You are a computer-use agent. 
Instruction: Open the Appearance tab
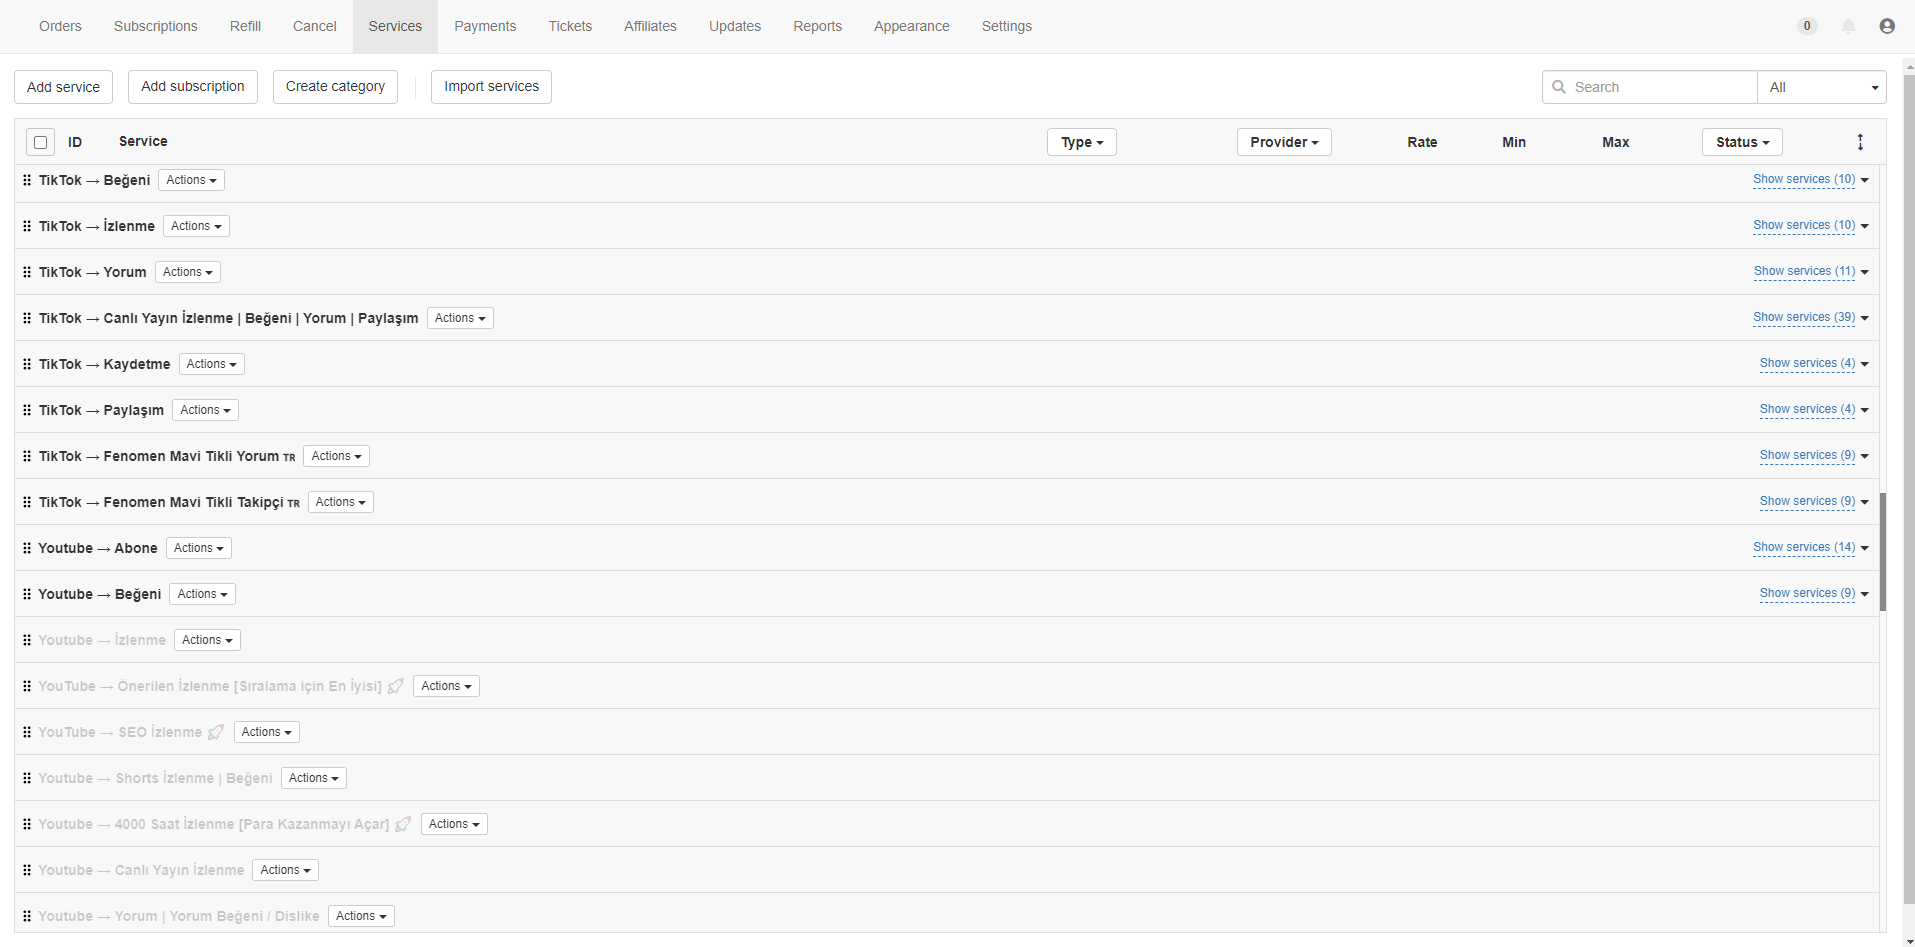(911, 26)
